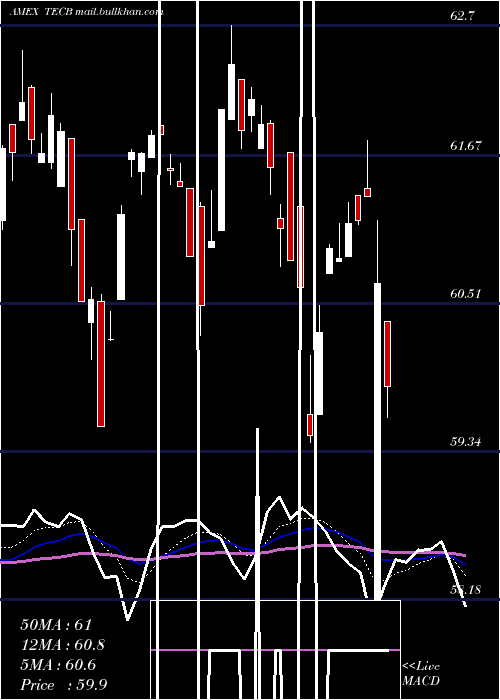Click the 50MA : 61 value
This screenshot has width=500, height=700.
tap(56, 625)
